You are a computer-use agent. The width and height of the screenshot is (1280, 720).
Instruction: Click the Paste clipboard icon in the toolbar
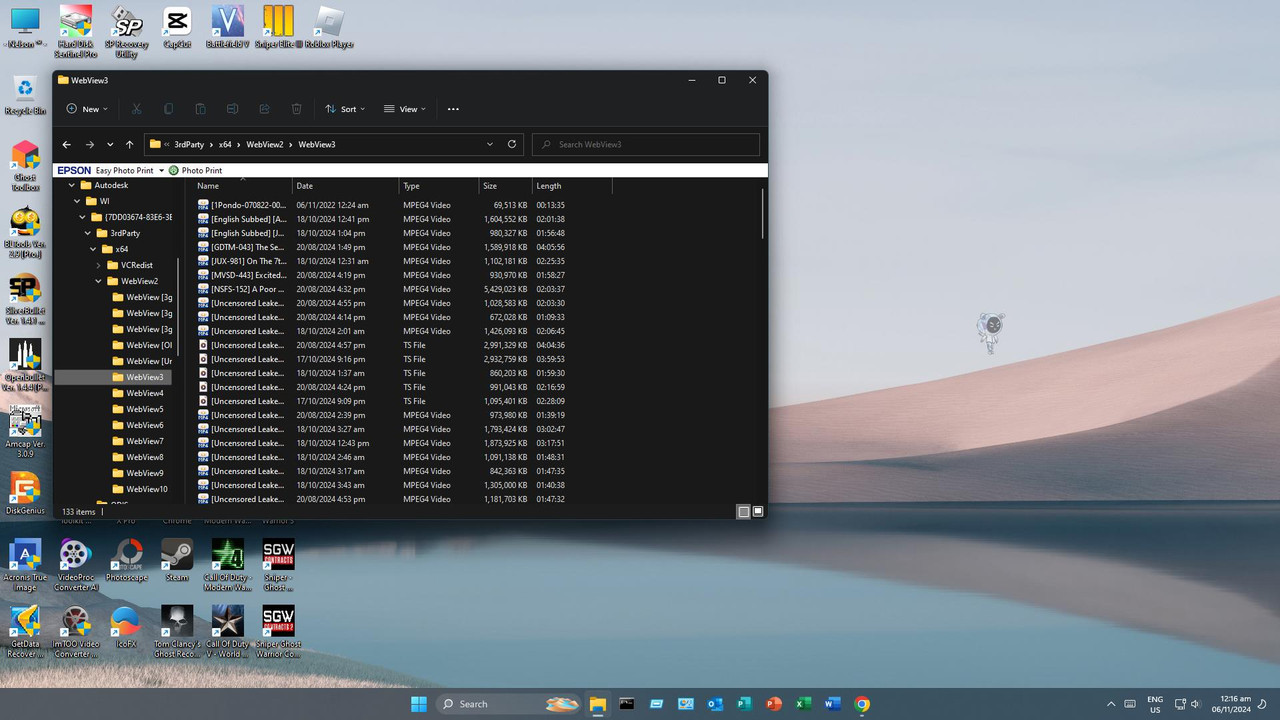(201, 109)
